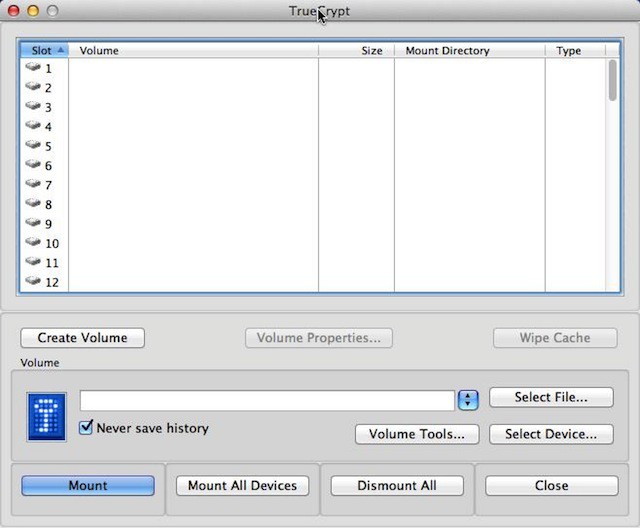The image size is (640, 528).
Task: Open the Volume Tools menu button
Action: coord(417,434)
